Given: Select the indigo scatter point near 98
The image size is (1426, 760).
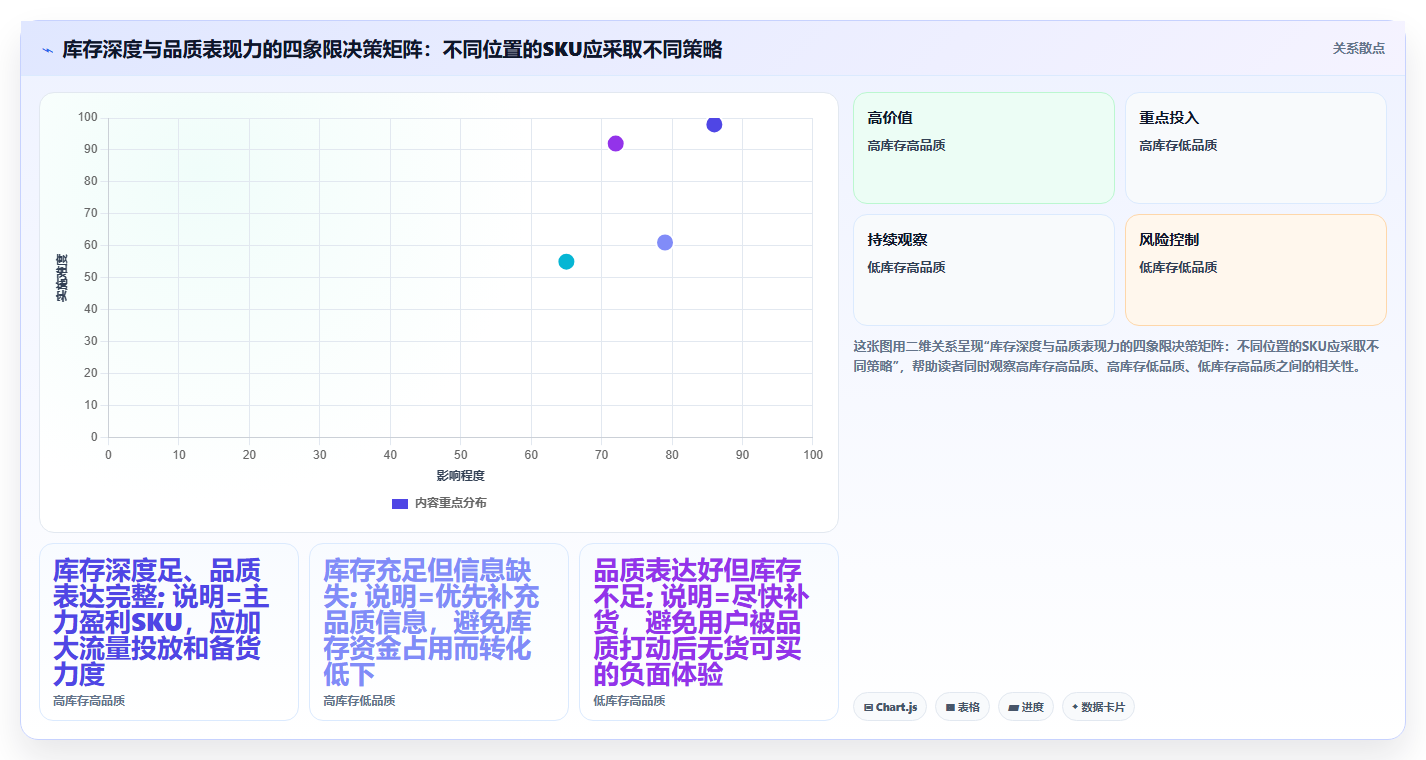Looking at the screenshot, I should pyautogui.click(x=714, y=124).
